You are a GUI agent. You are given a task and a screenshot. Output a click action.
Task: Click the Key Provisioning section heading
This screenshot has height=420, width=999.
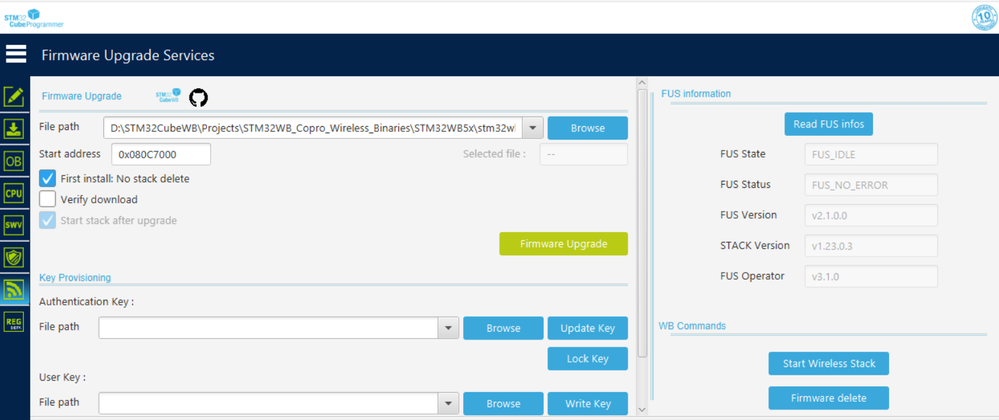(75, 278)
